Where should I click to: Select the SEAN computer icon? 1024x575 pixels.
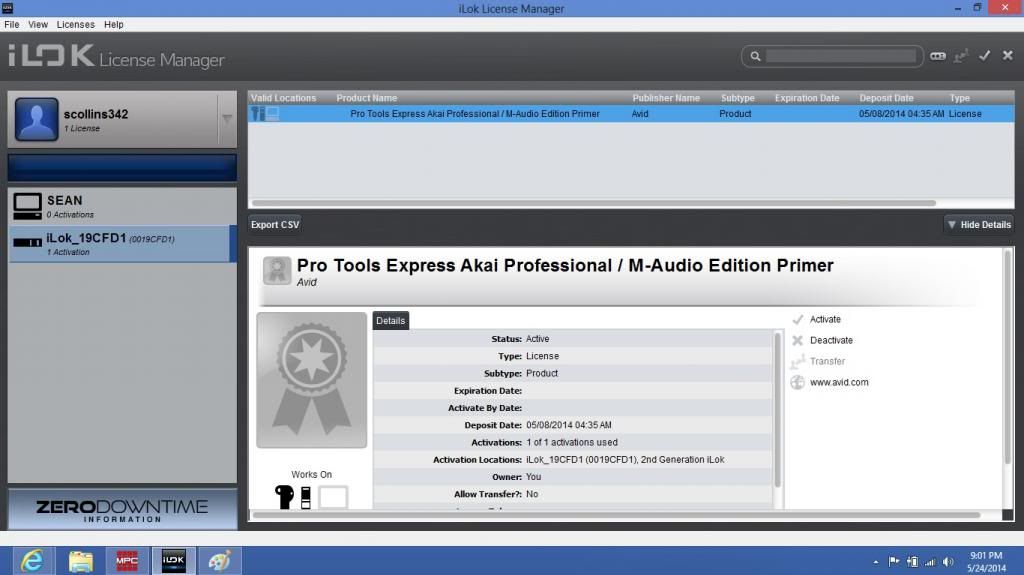coord(27,206)
